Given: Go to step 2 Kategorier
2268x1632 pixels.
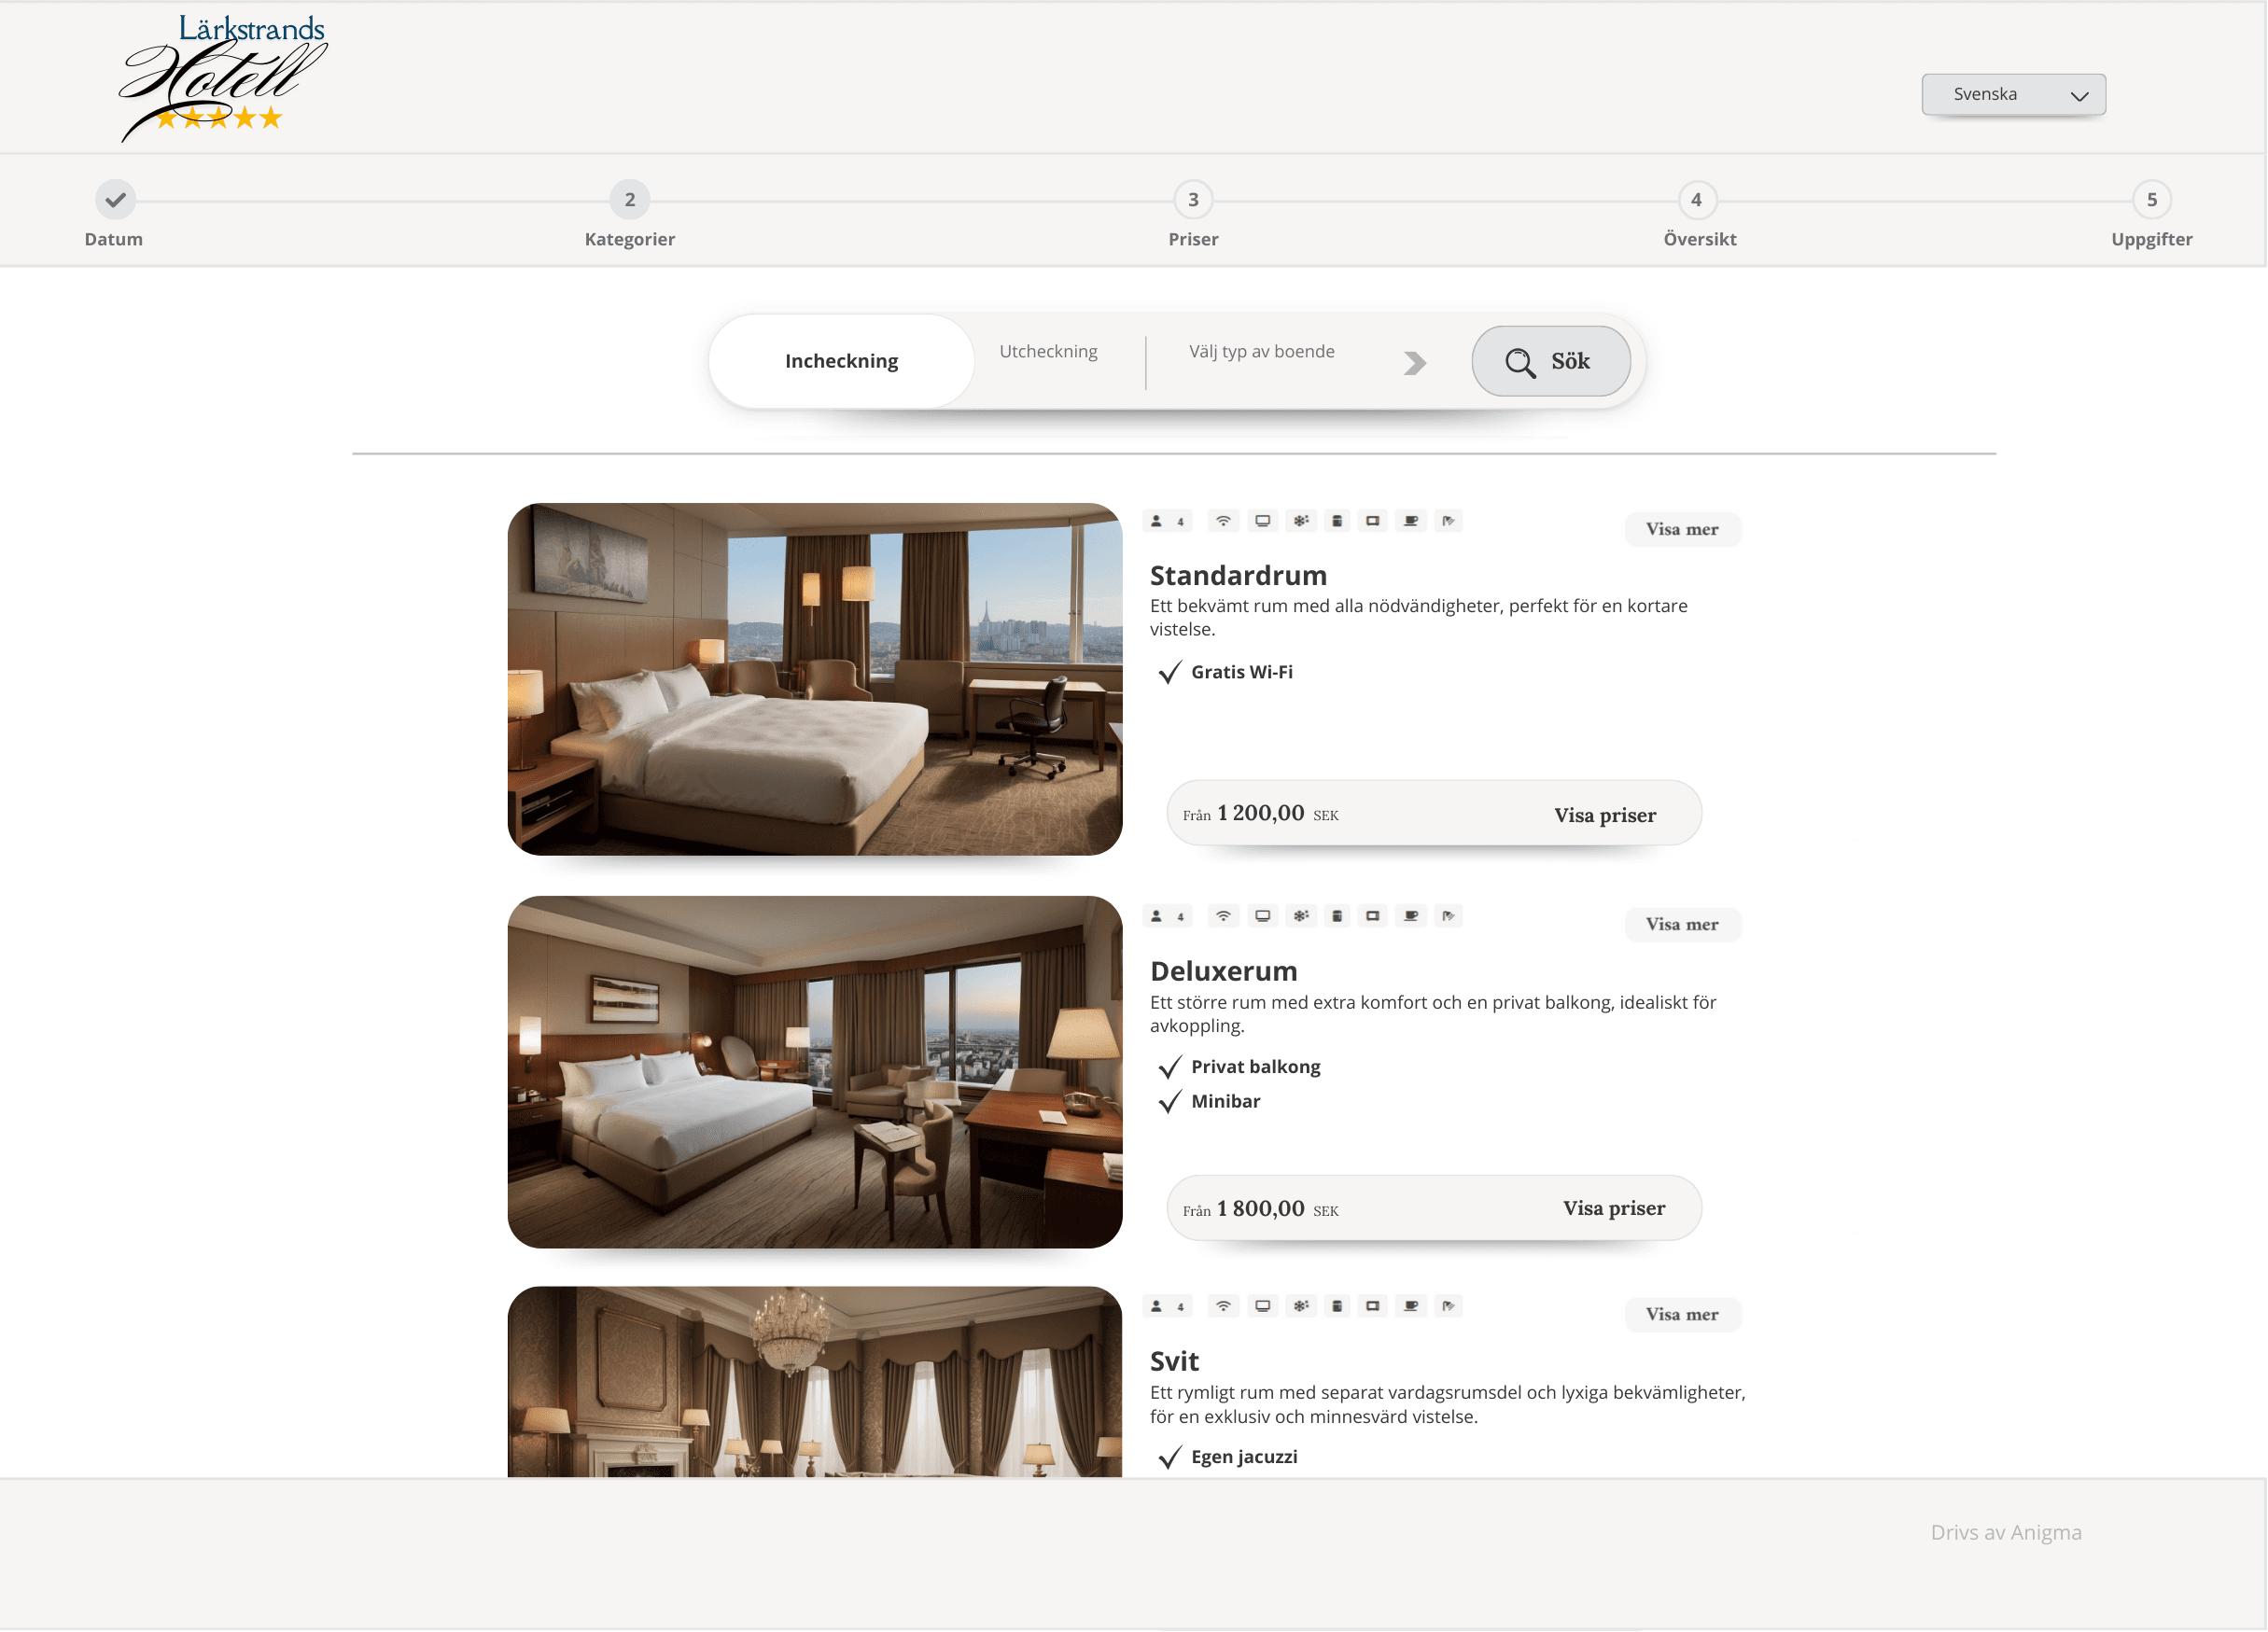Looking at the screenshot, I should (630, 213).
